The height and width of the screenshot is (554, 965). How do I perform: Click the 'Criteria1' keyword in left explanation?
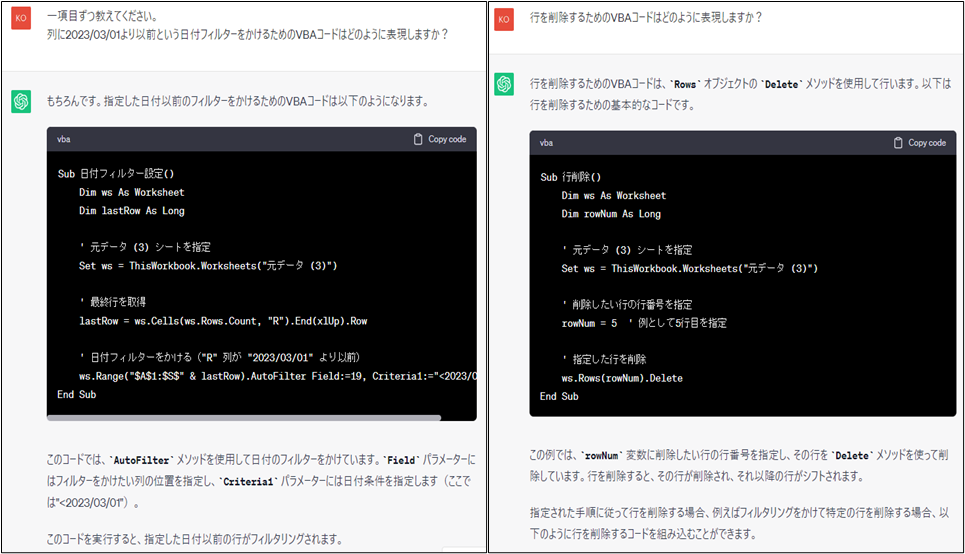coord(248,482)
